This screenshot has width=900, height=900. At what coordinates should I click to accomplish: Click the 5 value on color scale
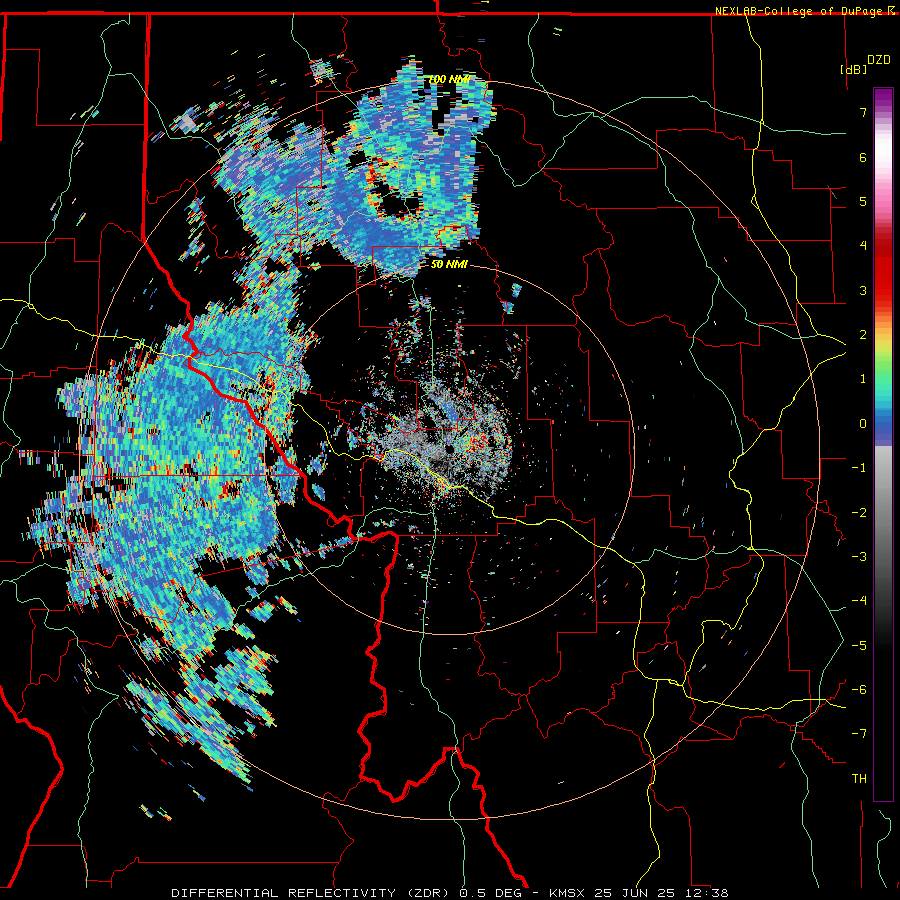click(x=863, y=201)
